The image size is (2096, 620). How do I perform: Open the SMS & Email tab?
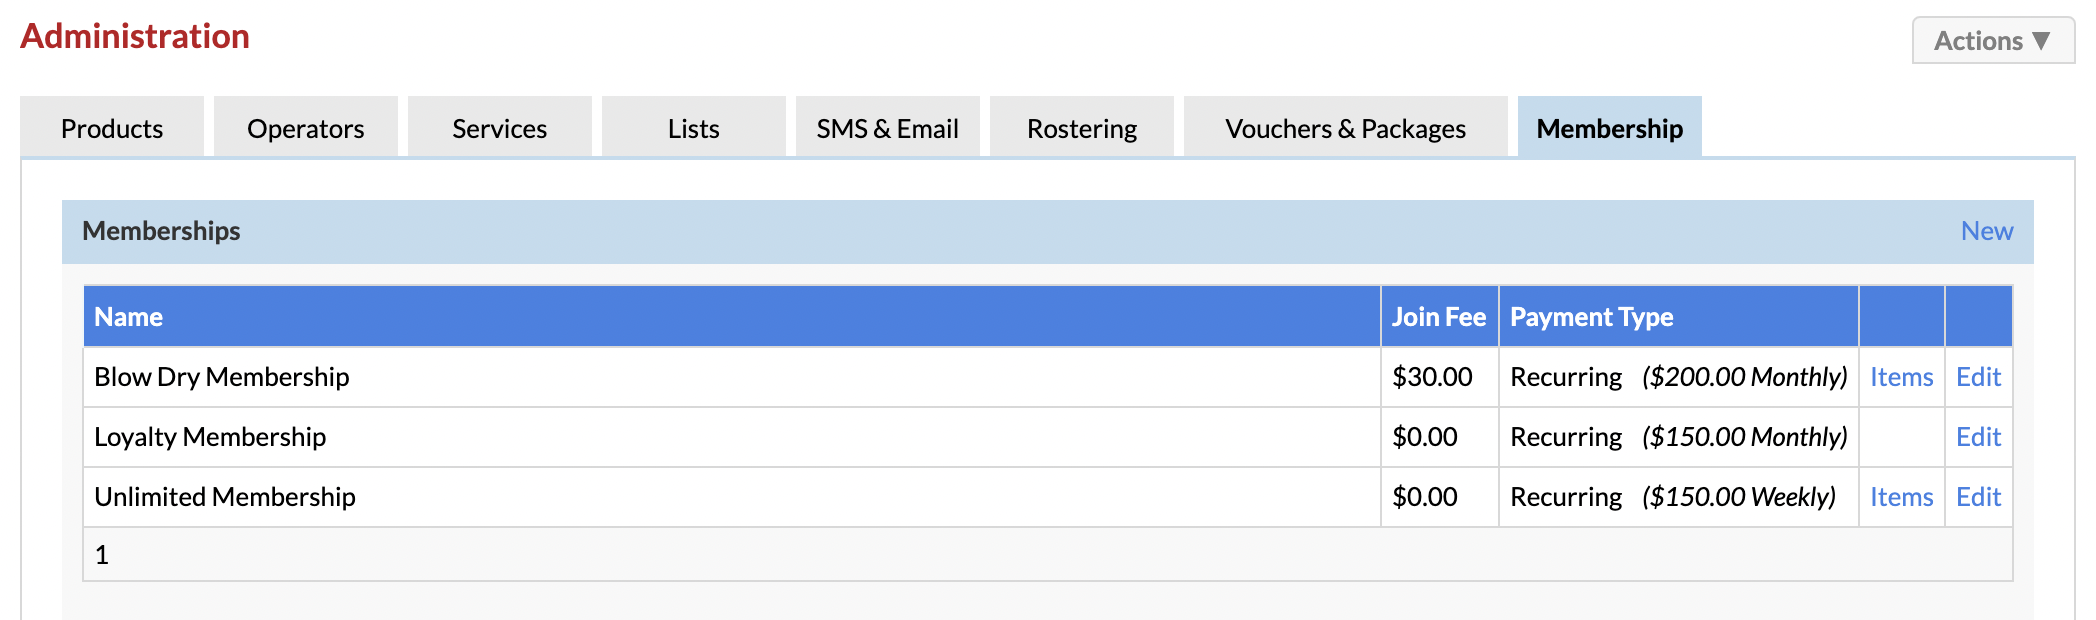[x=888, y=128]
